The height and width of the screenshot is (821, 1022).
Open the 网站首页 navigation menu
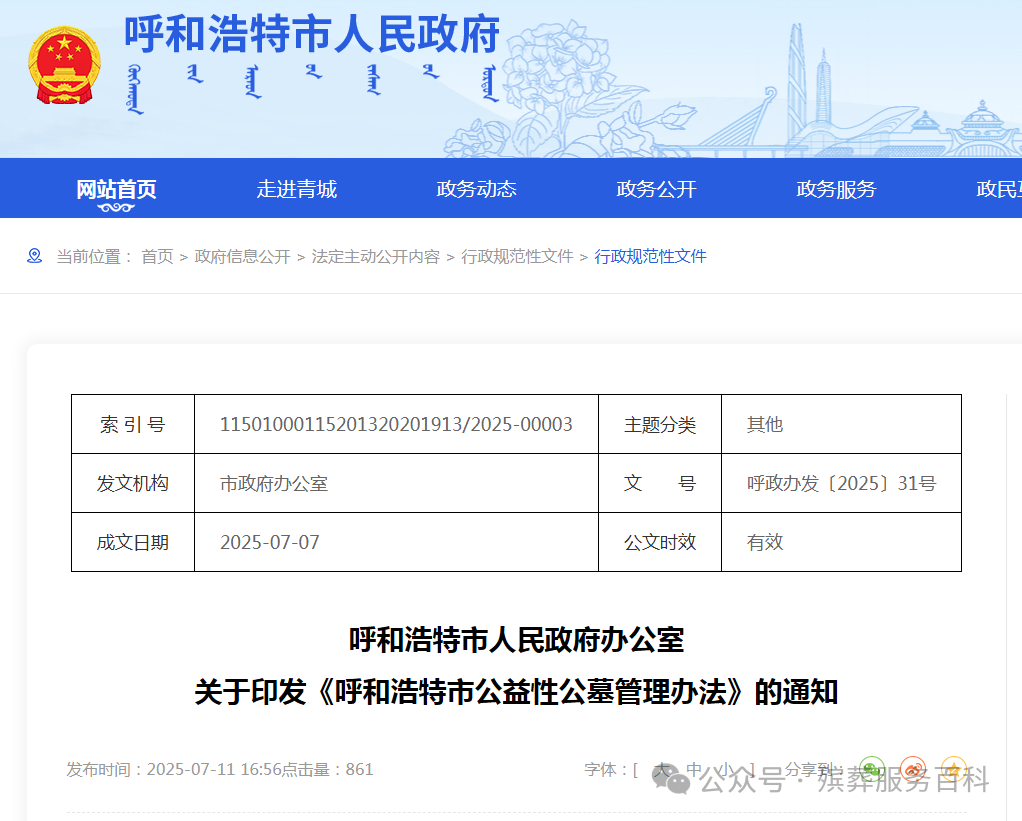click(117, 188)
